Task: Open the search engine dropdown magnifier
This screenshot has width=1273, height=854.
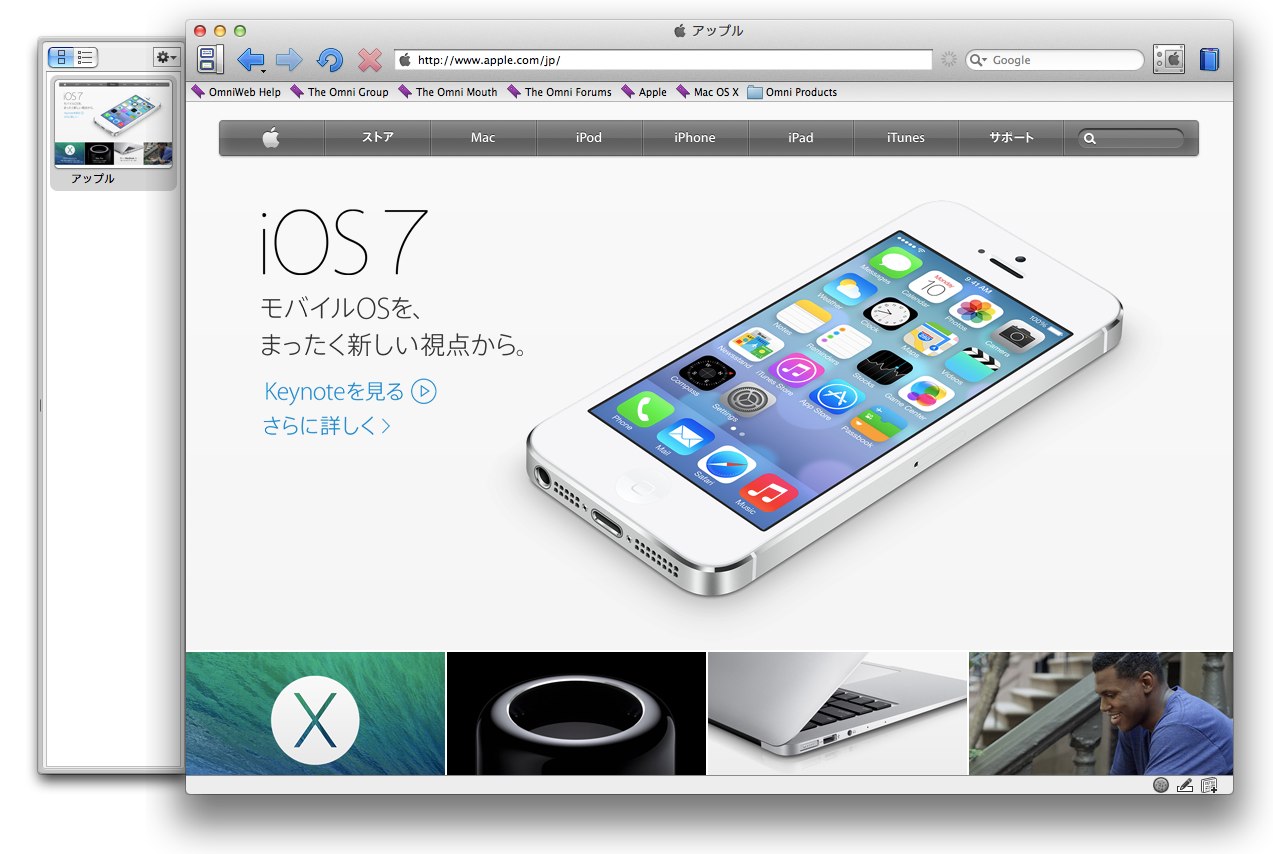Action: pos(977,60)
